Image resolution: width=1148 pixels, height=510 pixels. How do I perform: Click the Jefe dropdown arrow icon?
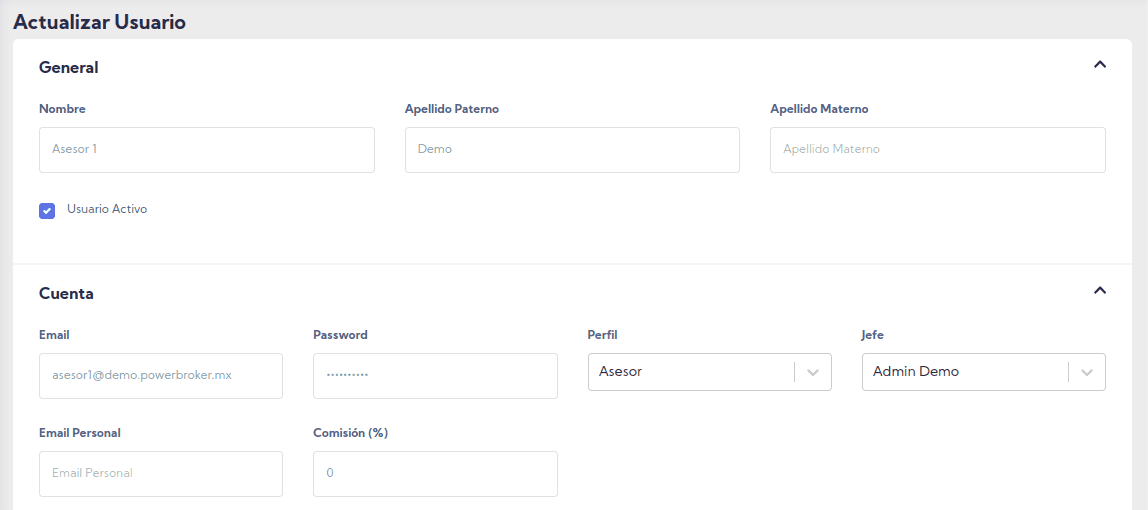(x=1087, y=372)
